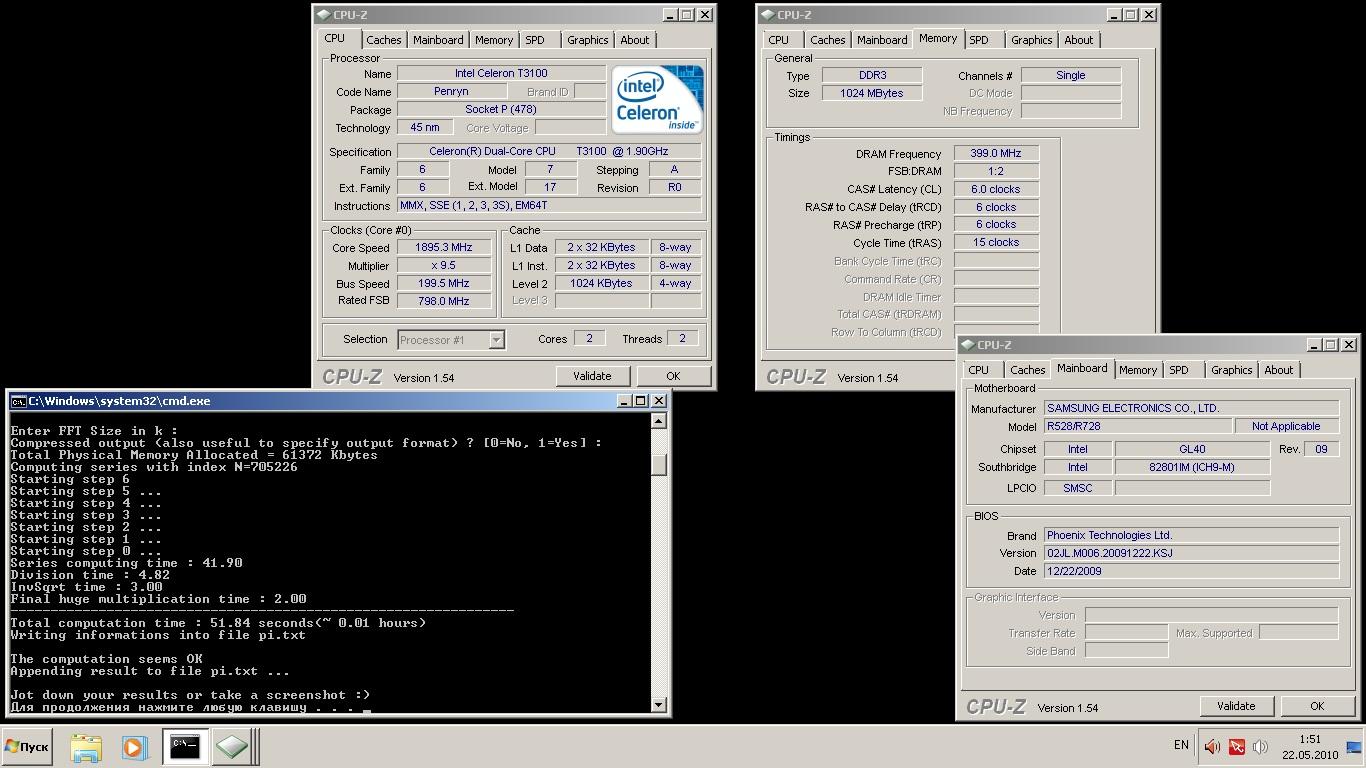Click Show desktop monitor icon in tray

point(1355,747)
